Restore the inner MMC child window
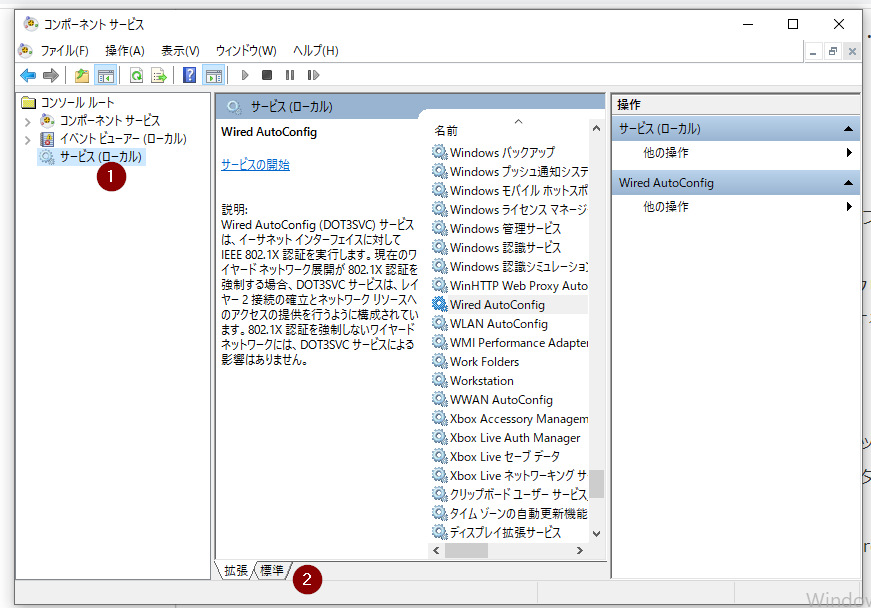Image resolution: width=871 pixels, height=608 pixels. [832, 52]
